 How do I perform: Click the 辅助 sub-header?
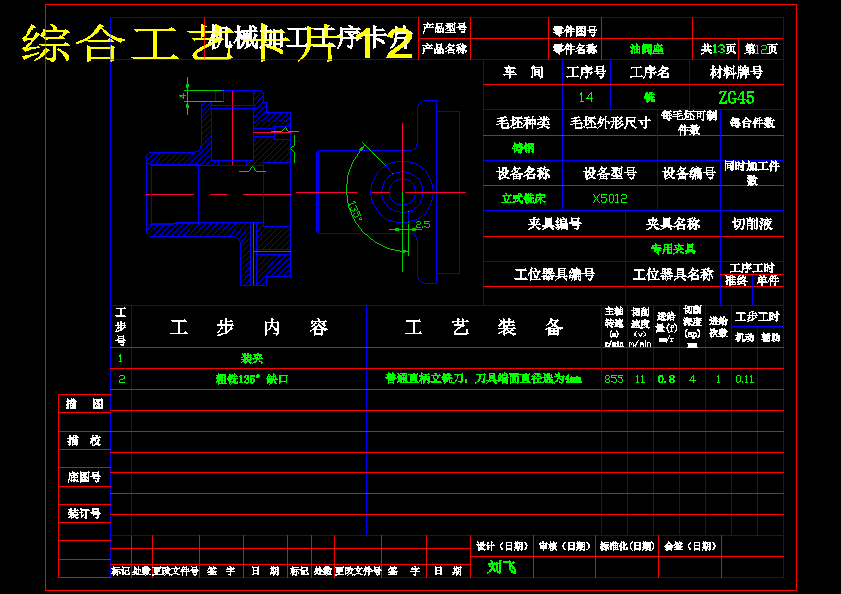coord(771,338)
